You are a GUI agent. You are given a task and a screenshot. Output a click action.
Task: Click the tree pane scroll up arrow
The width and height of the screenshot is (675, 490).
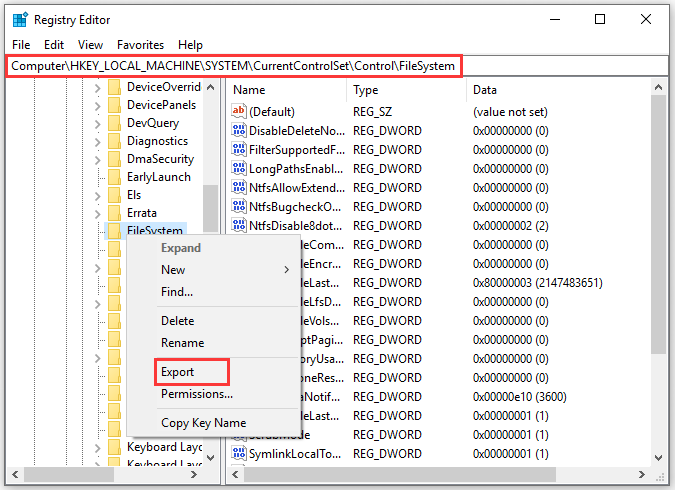tap(211, 87)
